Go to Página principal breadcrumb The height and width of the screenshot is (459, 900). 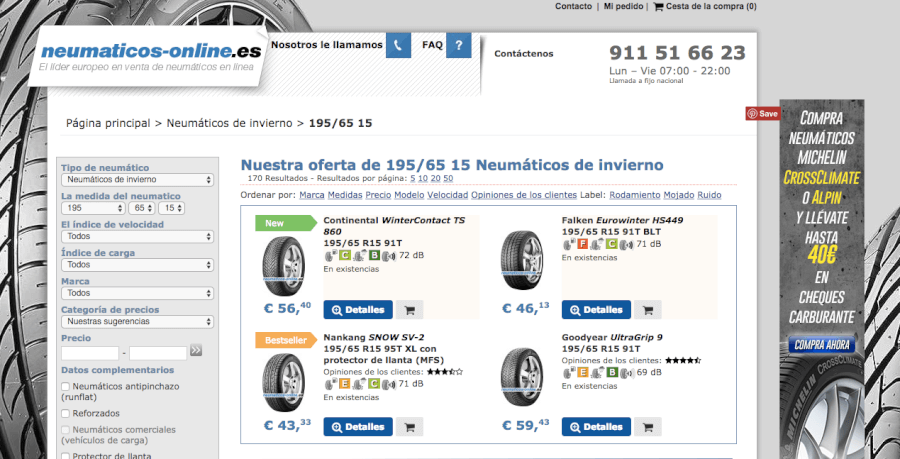[x=108, y=123]
